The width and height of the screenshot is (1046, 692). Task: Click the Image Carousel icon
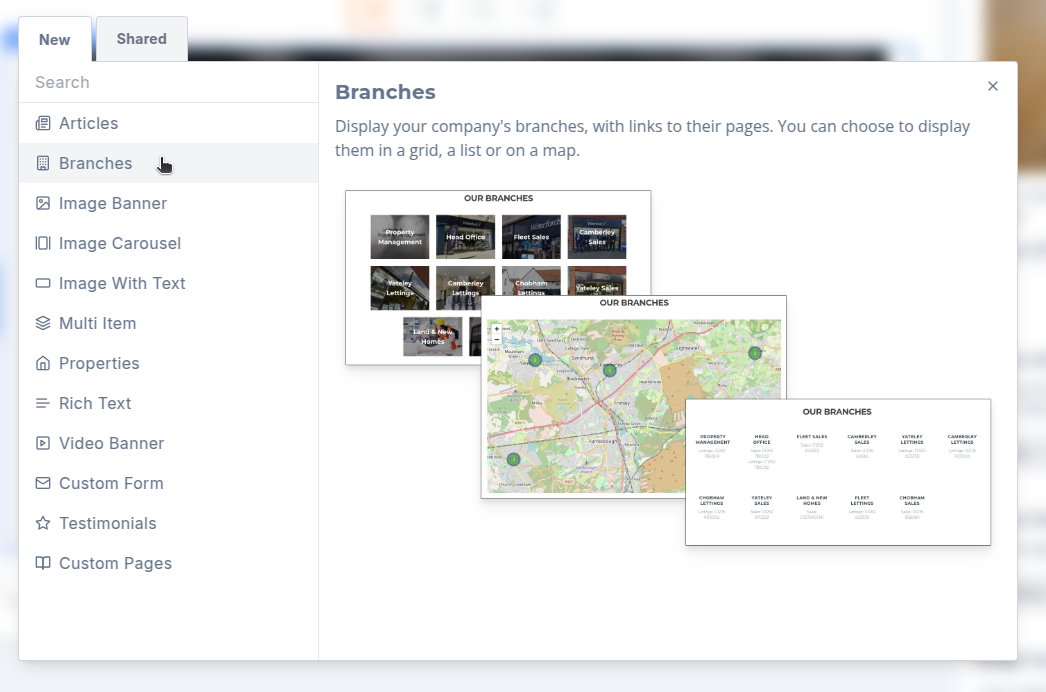pos(43,244)
